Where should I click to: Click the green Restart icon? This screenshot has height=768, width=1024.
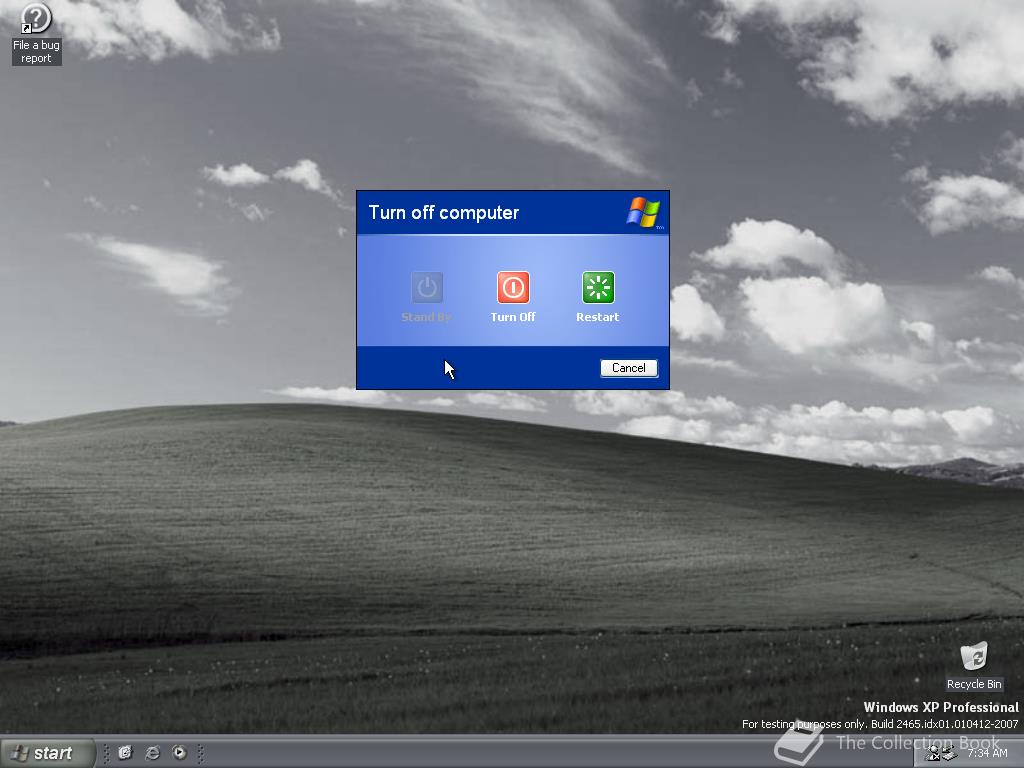(x=598, y=287)
